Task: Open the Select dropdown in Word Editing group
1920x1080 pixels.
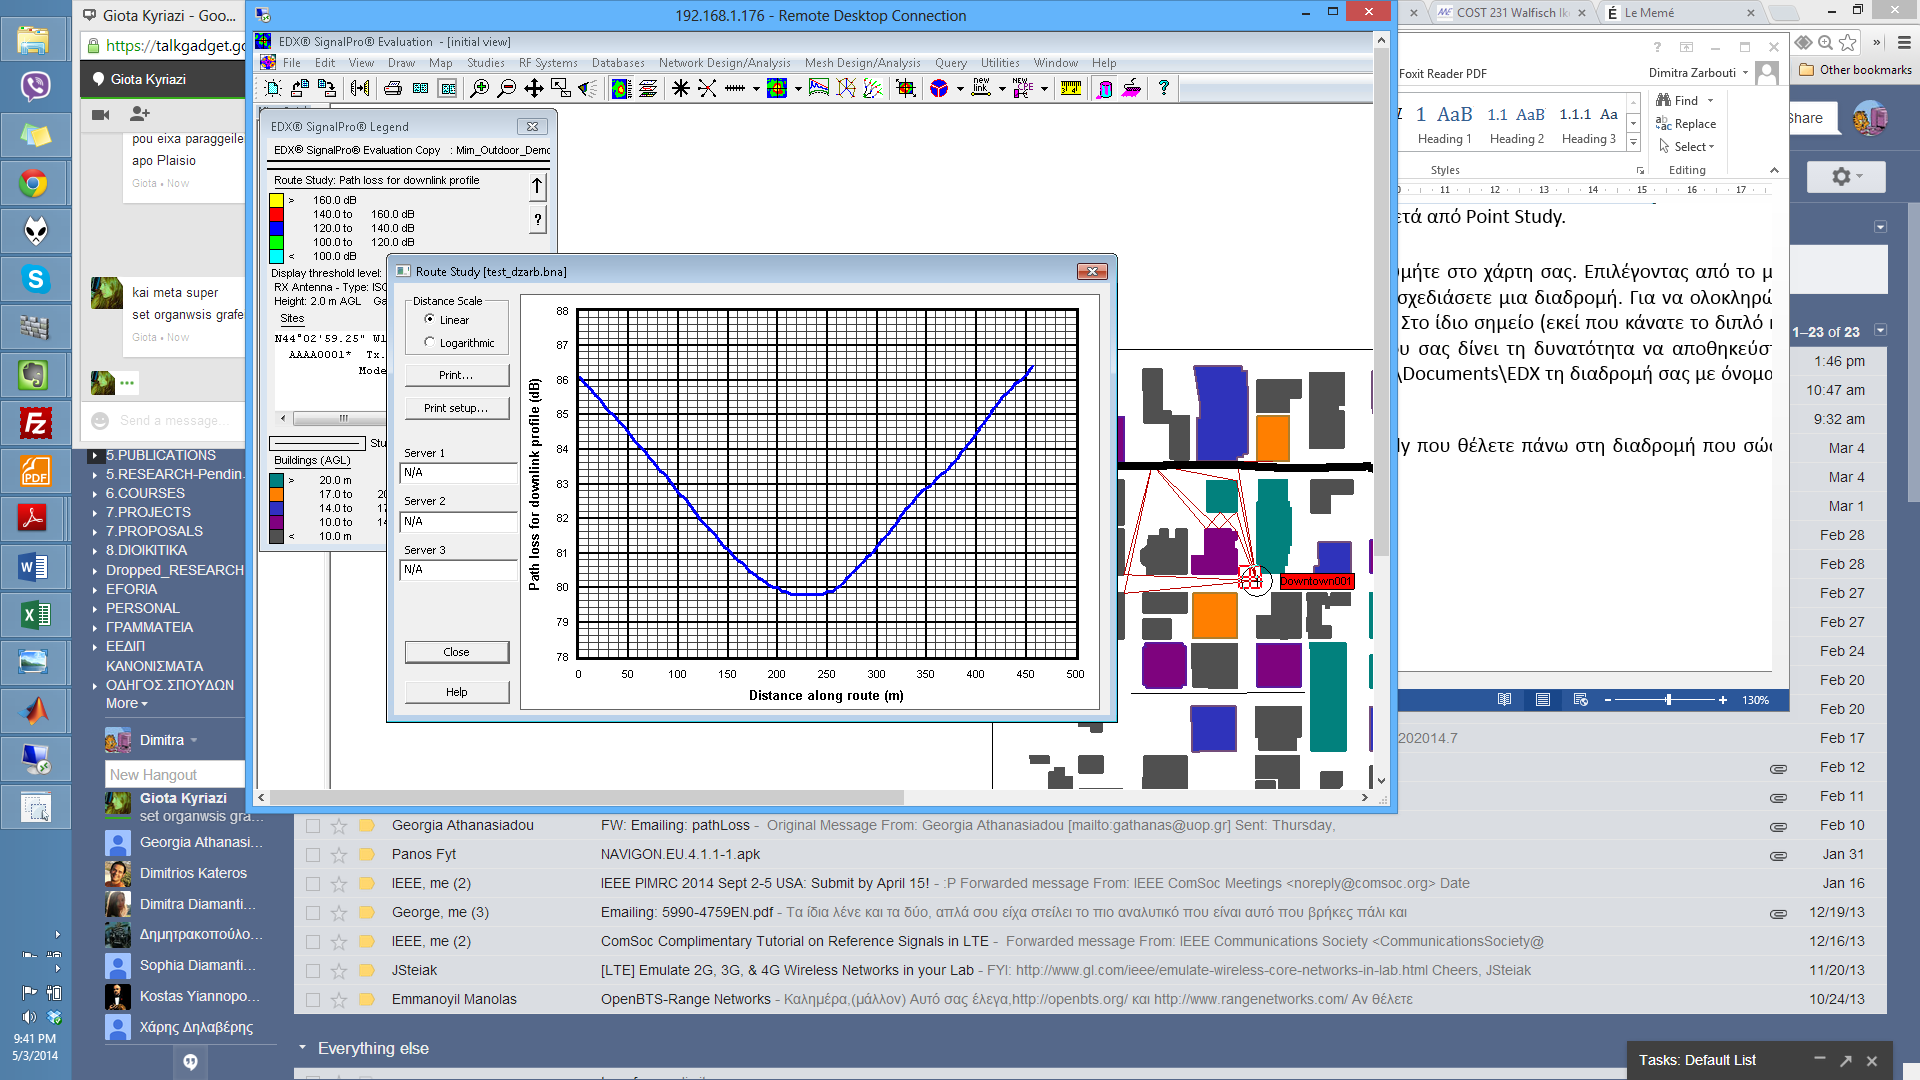Action: (x=1686, y=147)
